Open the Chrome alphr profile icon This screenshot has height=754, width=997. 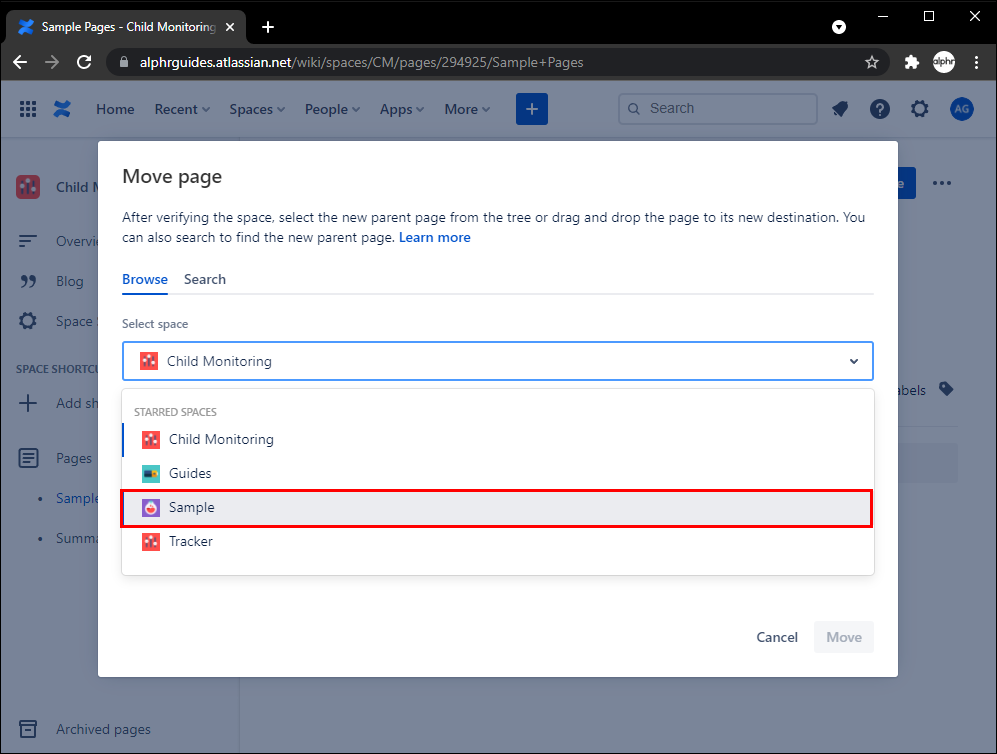[x=944, y=62]
